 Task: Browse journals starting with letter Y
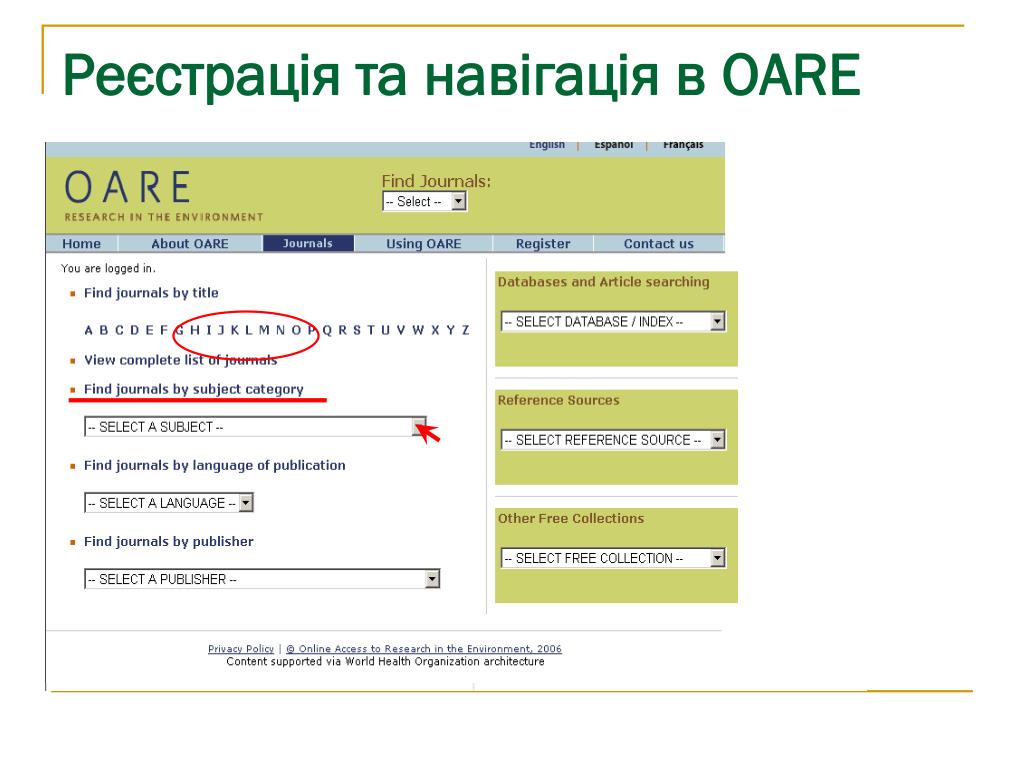coord(450,330)
